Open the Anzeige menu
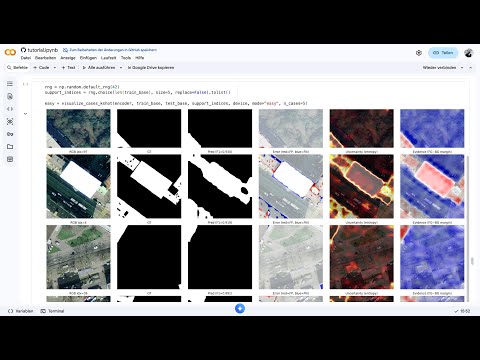480x360 pixels. tap(68, 58)
